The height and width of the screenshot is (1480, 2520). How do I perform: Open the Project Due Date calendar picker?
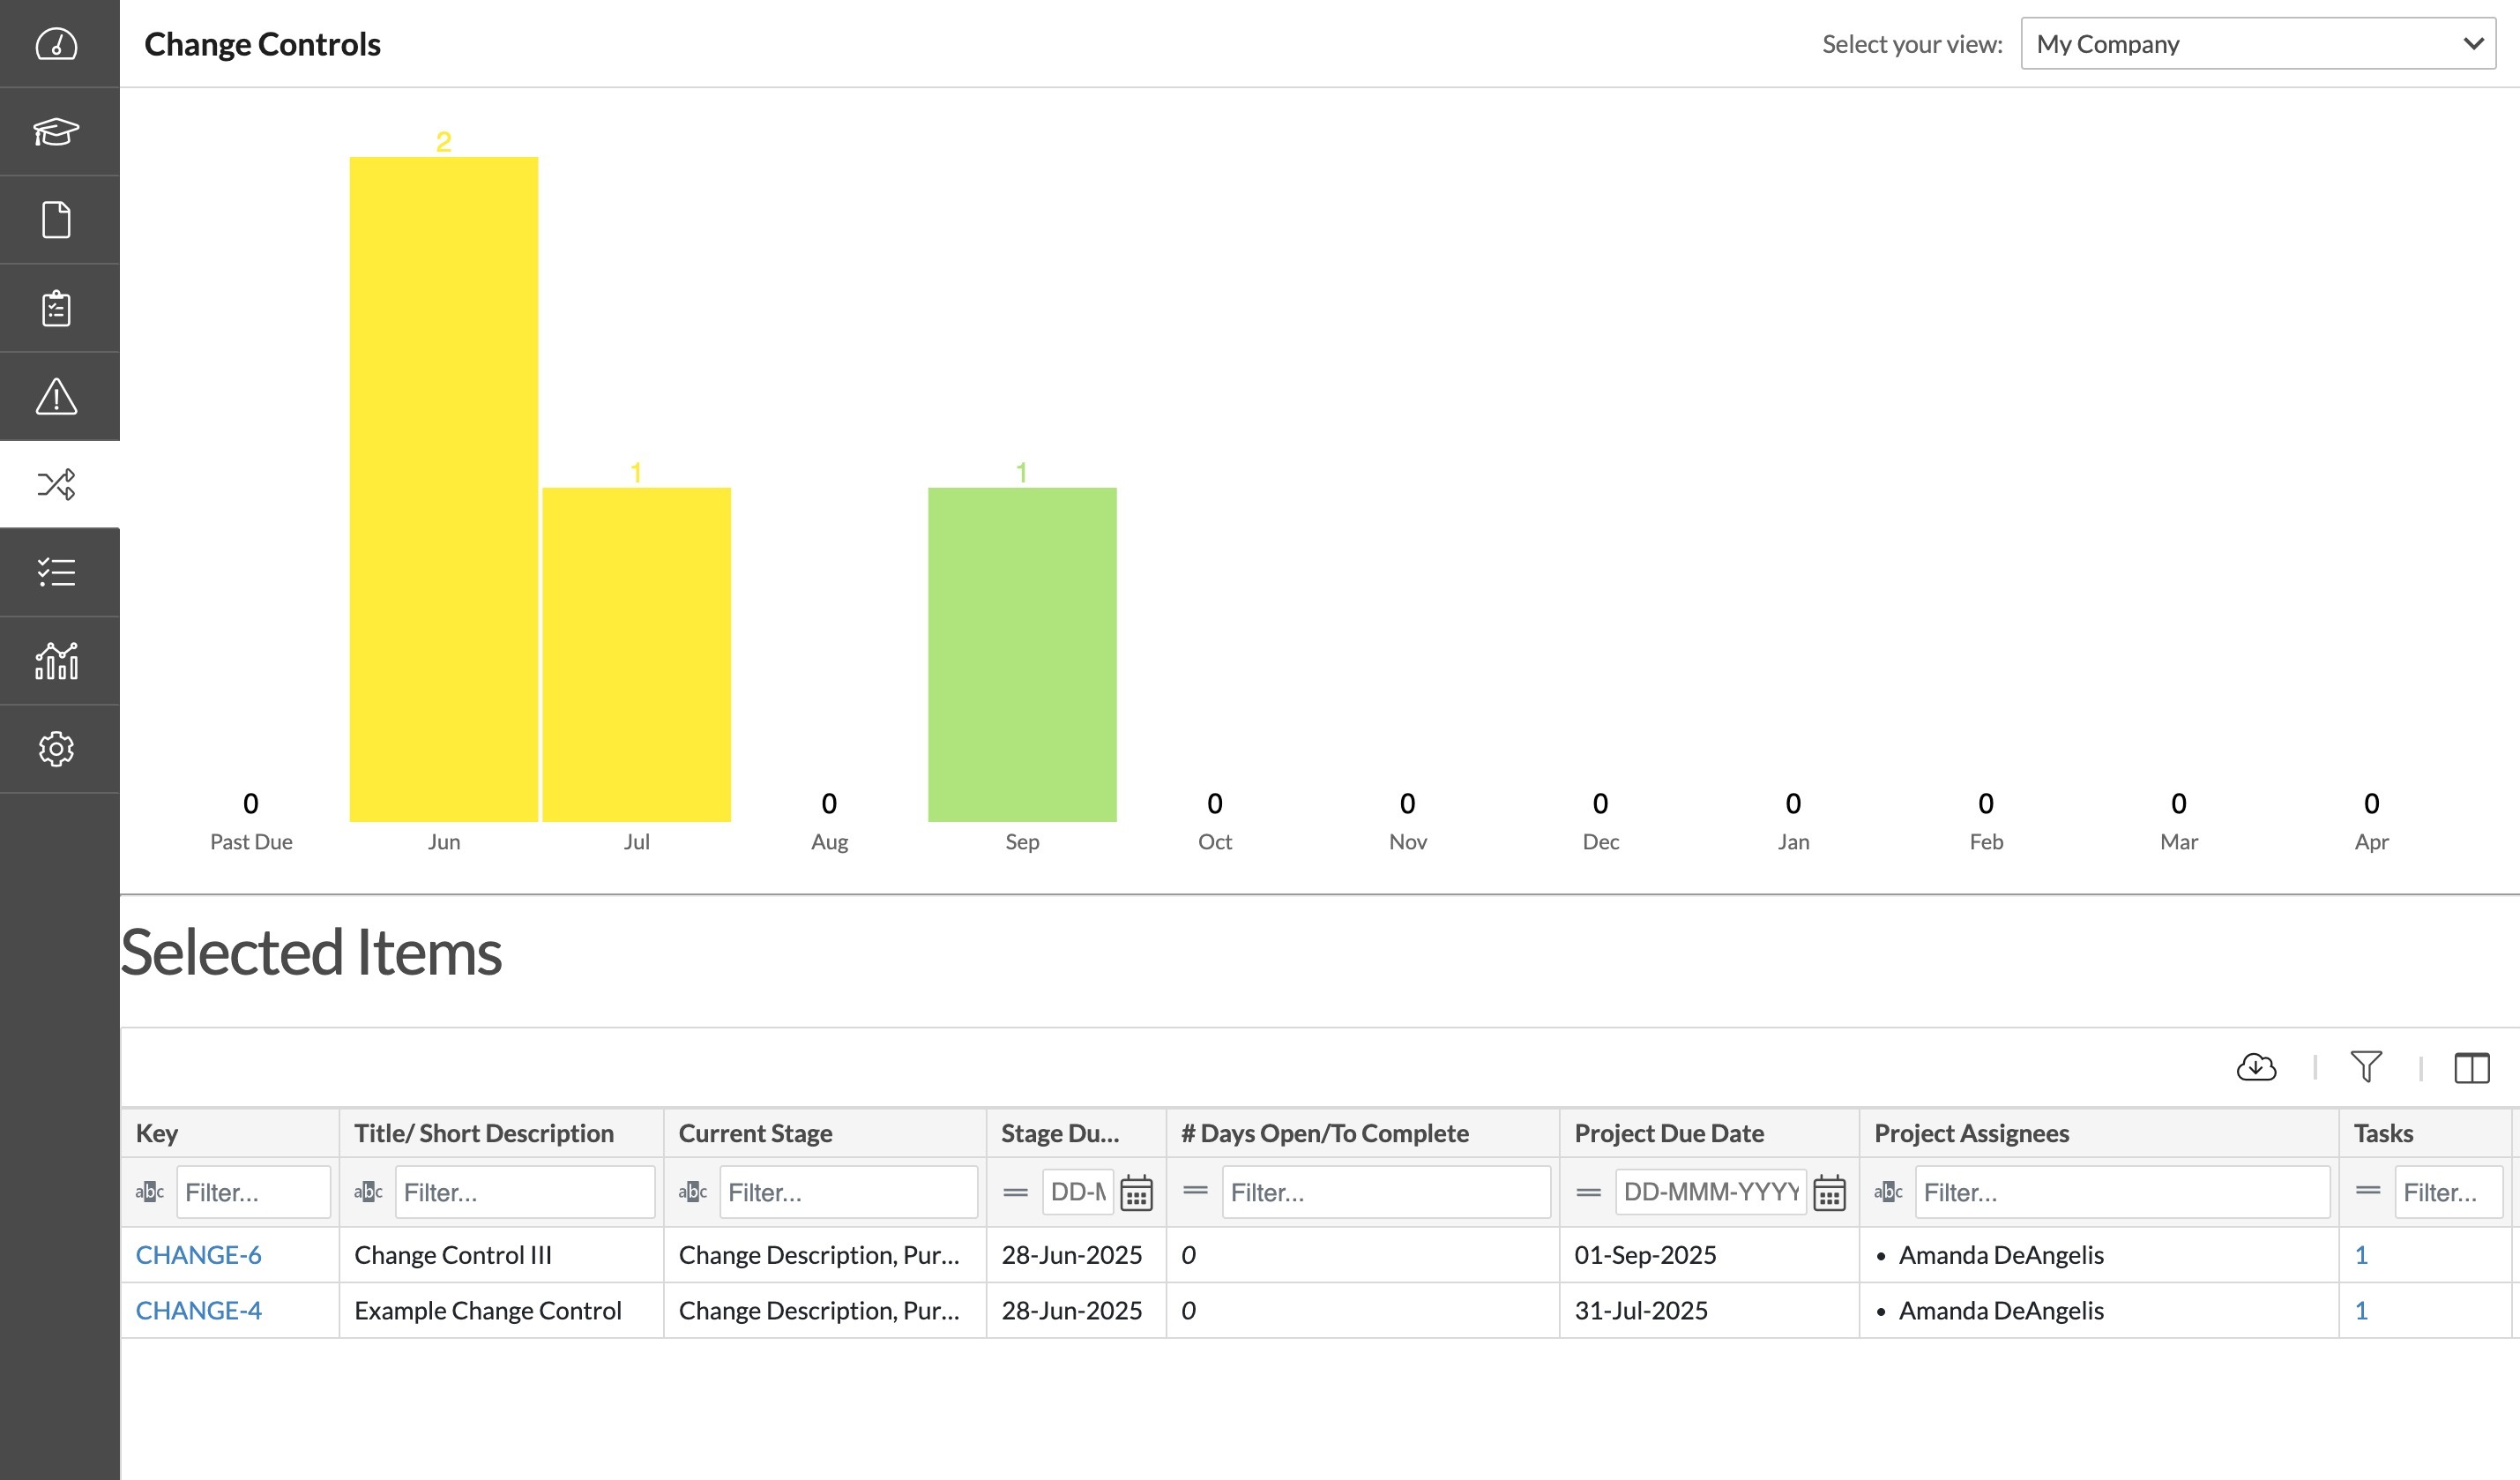tap(1830, 1192)
